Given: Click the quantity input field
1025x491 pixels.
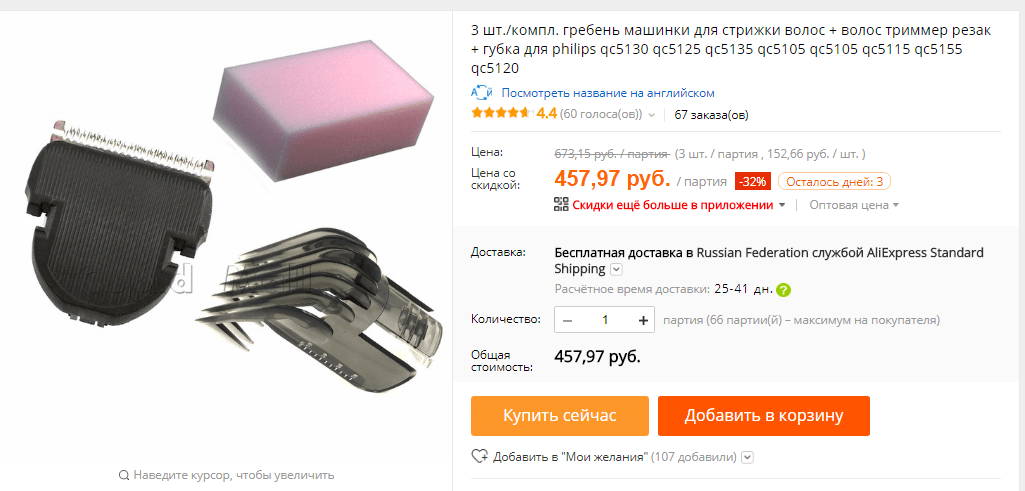Looking at the screenshot, I should click(x=605, y=320).
